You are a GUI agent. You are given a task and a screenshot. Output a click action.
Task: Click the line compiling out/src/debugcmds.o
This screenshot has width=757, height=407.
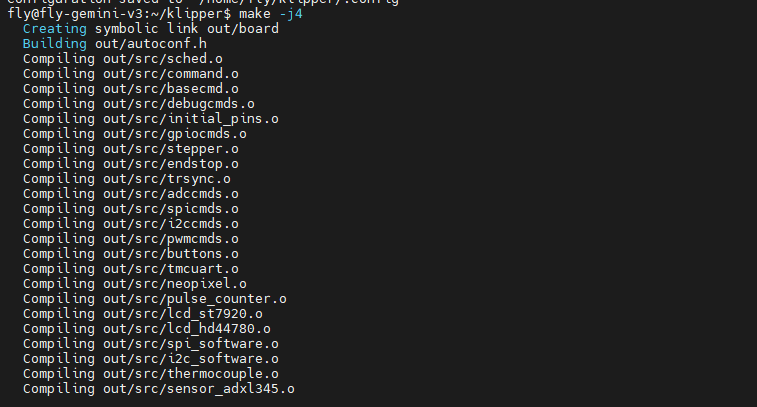pyautogui.click(x=138, y=104)
